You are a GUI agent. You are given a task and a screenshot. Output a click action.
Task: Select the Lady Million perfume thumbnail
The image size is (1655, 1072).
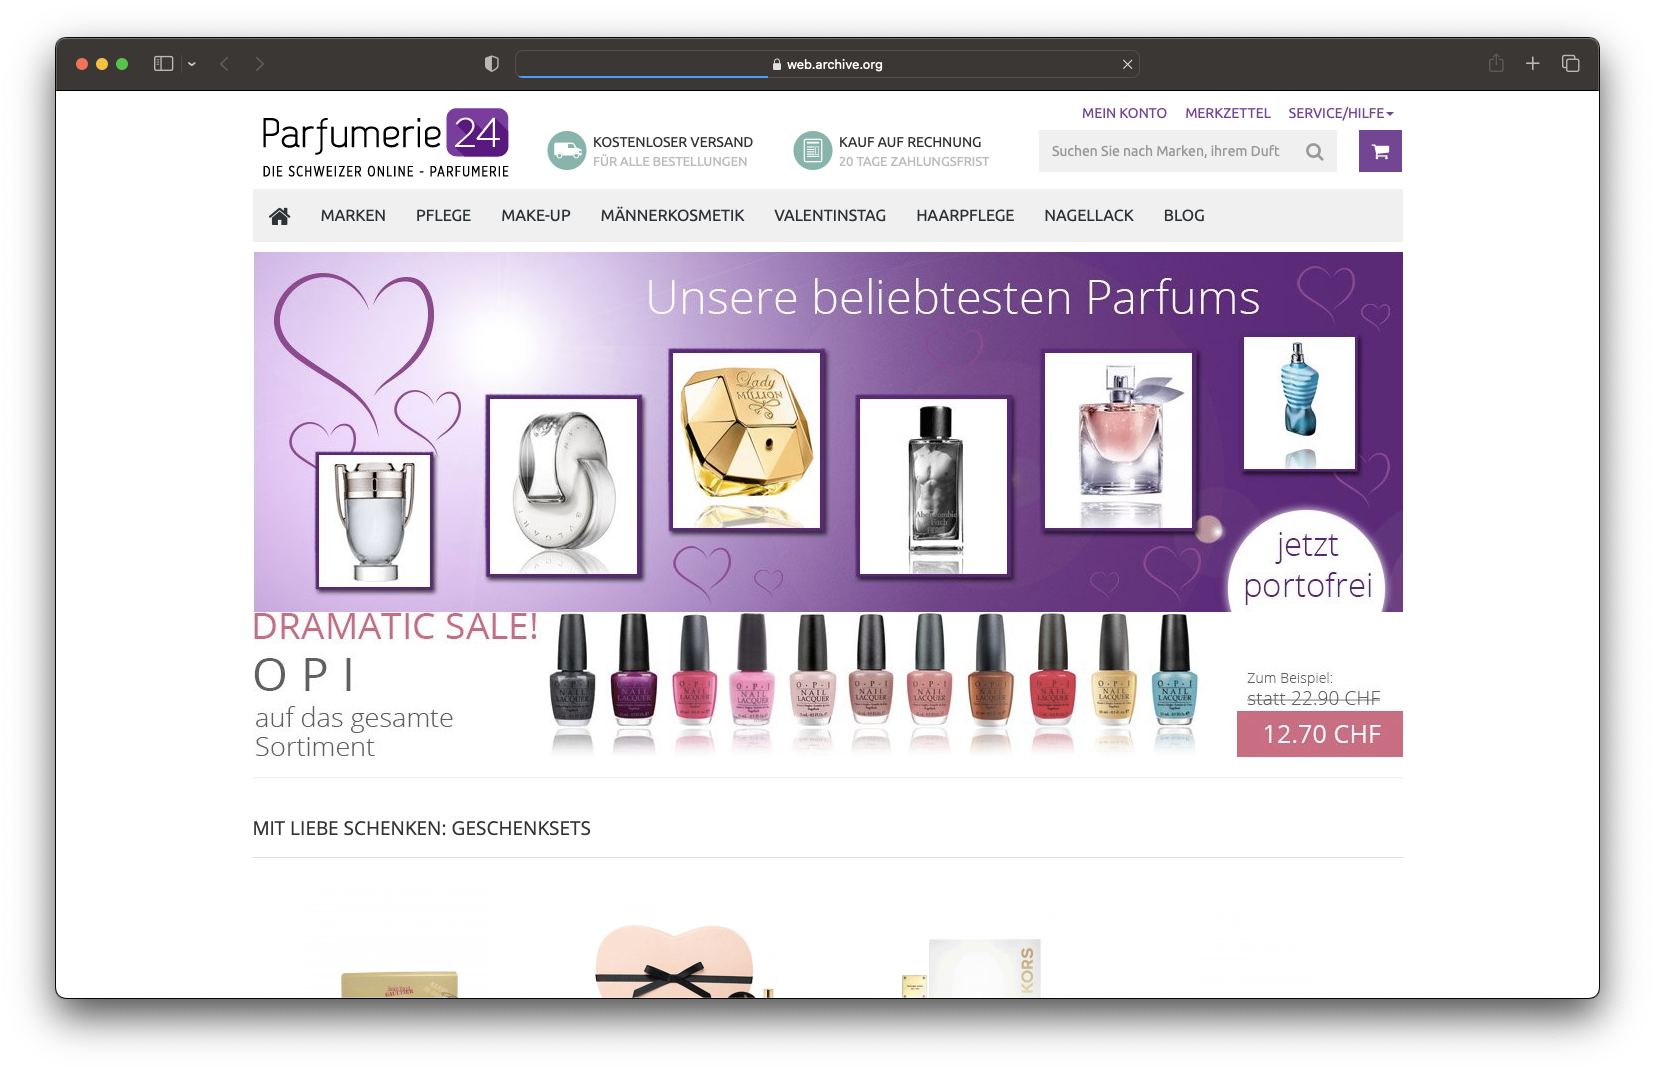(x=747, y=439)
